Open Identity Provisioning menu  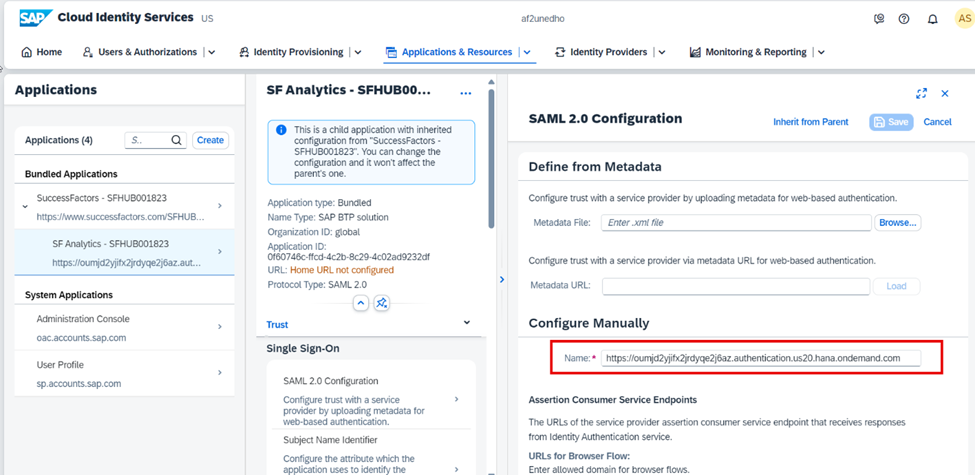[x=292, y=52]
